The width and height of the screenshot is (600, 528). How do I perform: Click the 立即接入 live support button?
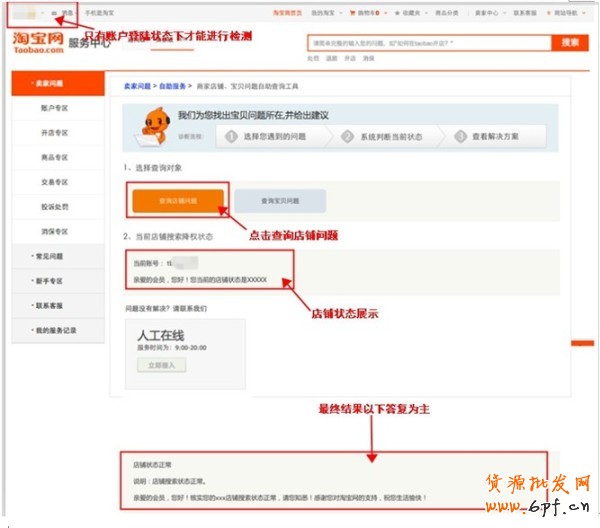tap(161, 366)
